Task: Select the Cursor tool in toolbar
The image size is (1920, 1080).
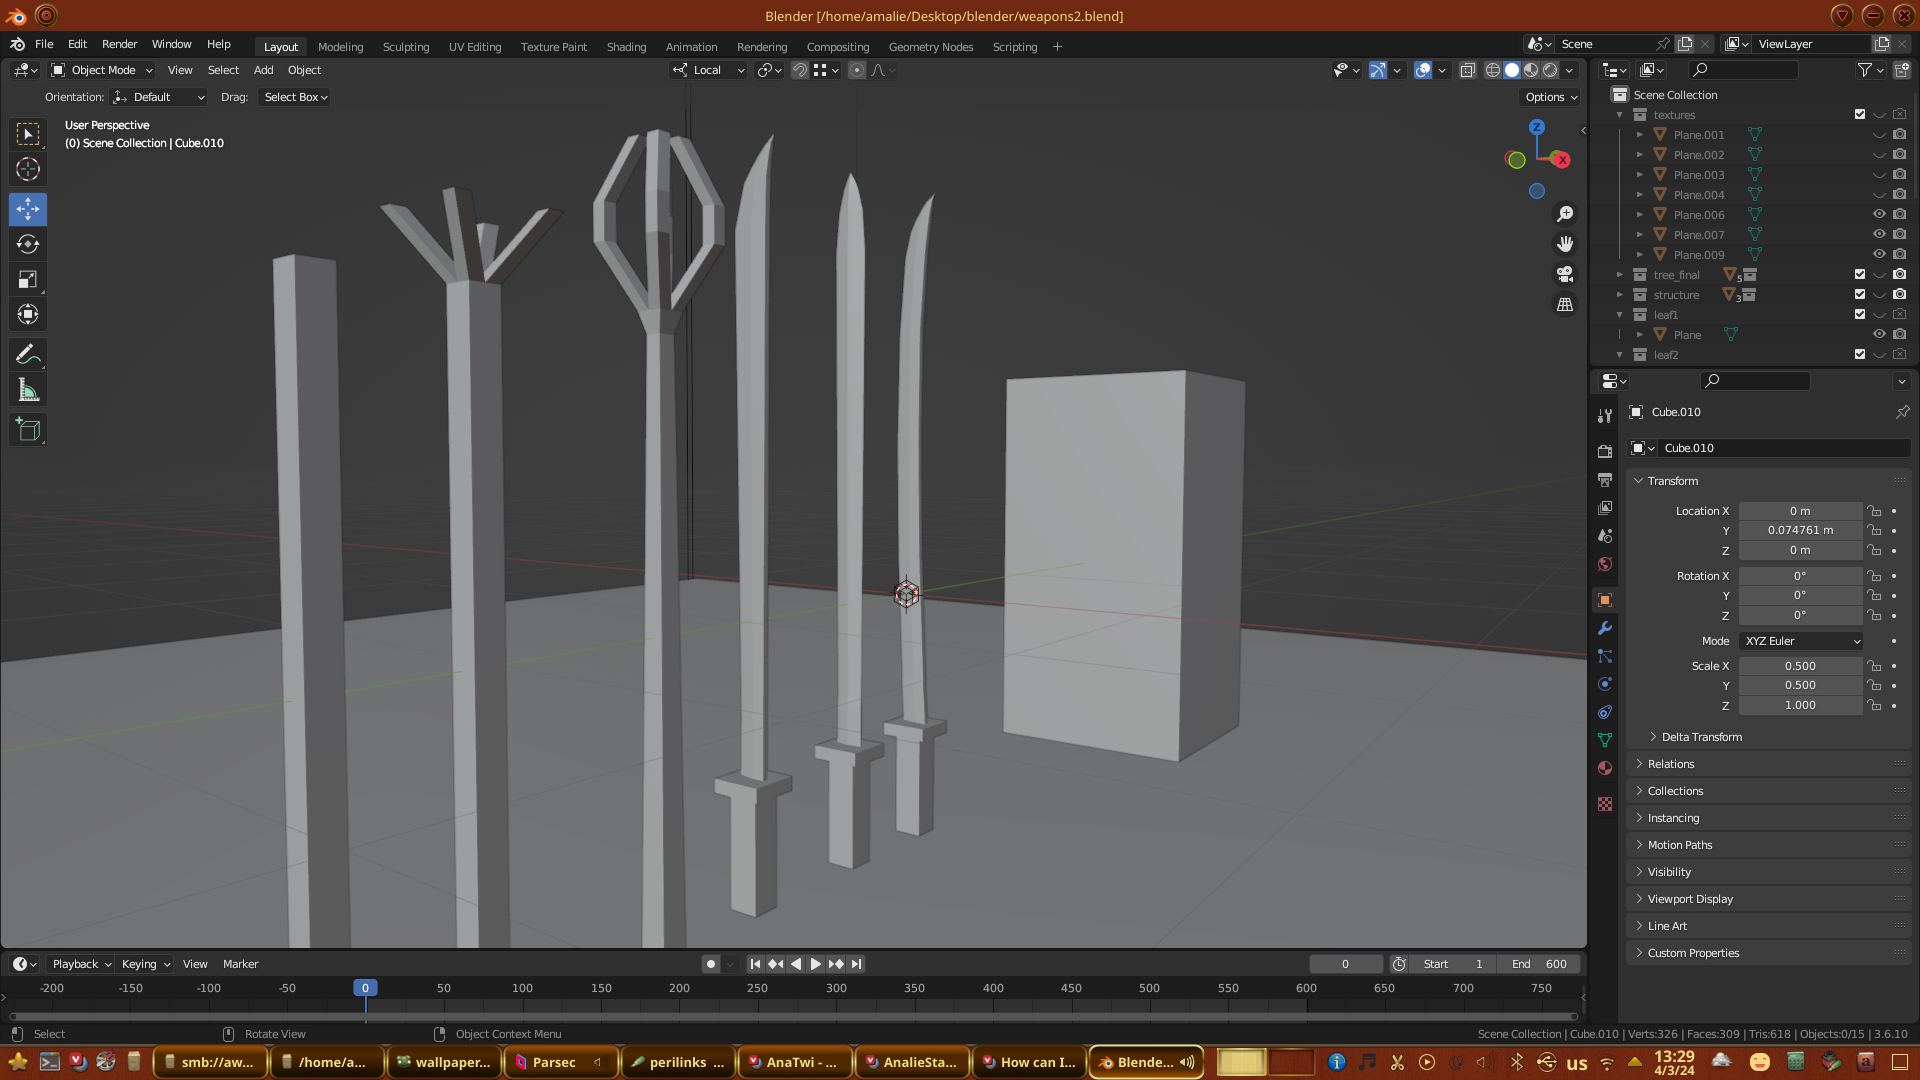Action: pos(28,169)
